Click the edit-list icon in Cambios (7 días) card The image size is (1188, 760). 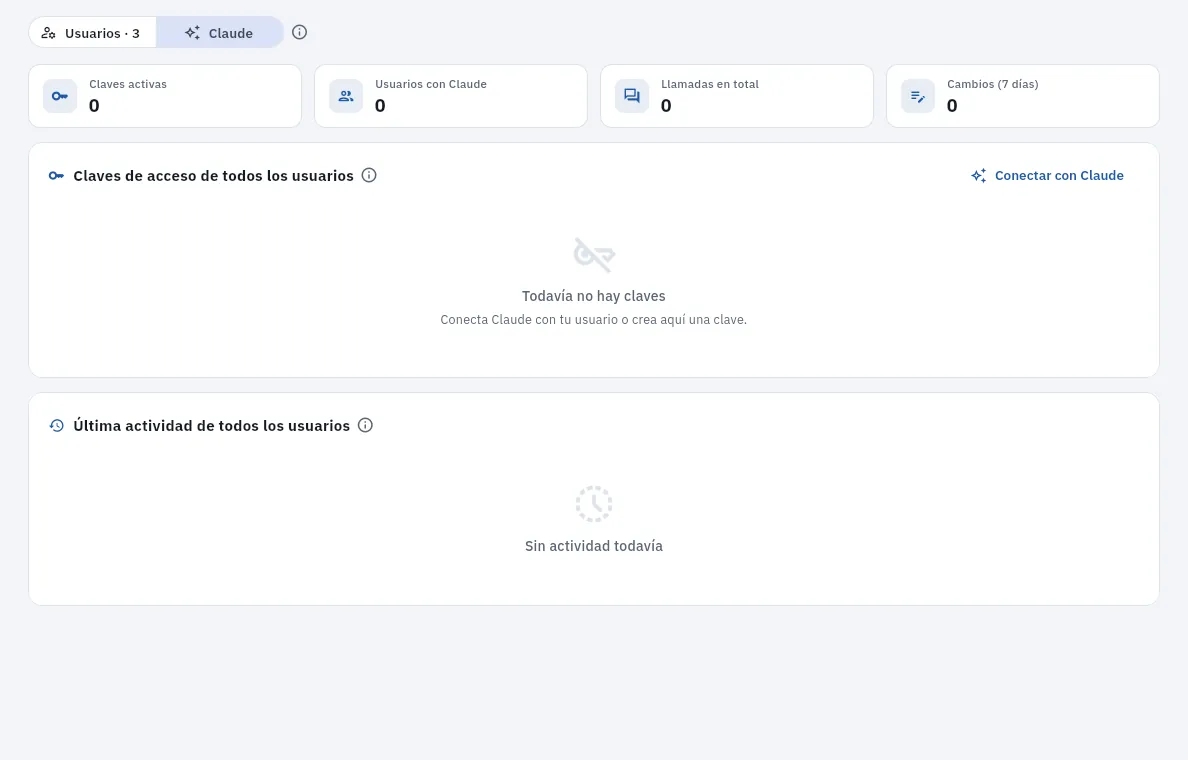click(x=918, y=96)
